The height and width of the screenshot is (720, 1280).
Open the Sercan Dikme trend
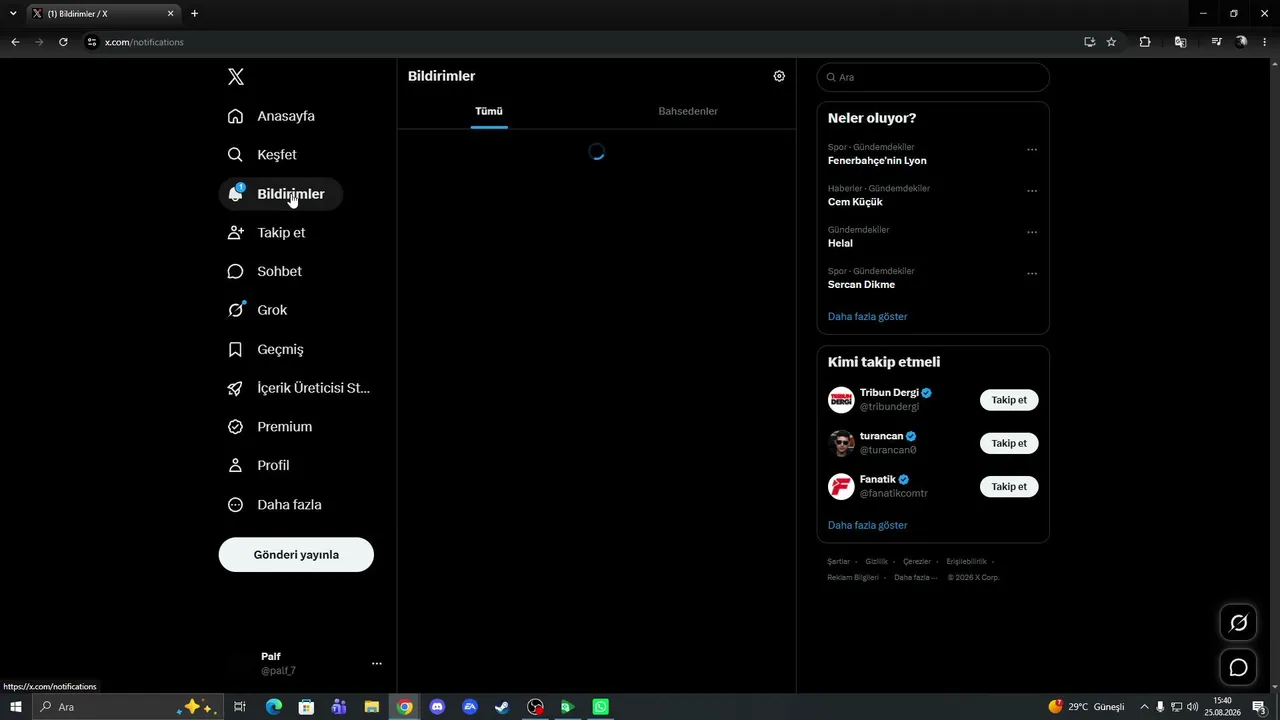[x=861, y=285]
